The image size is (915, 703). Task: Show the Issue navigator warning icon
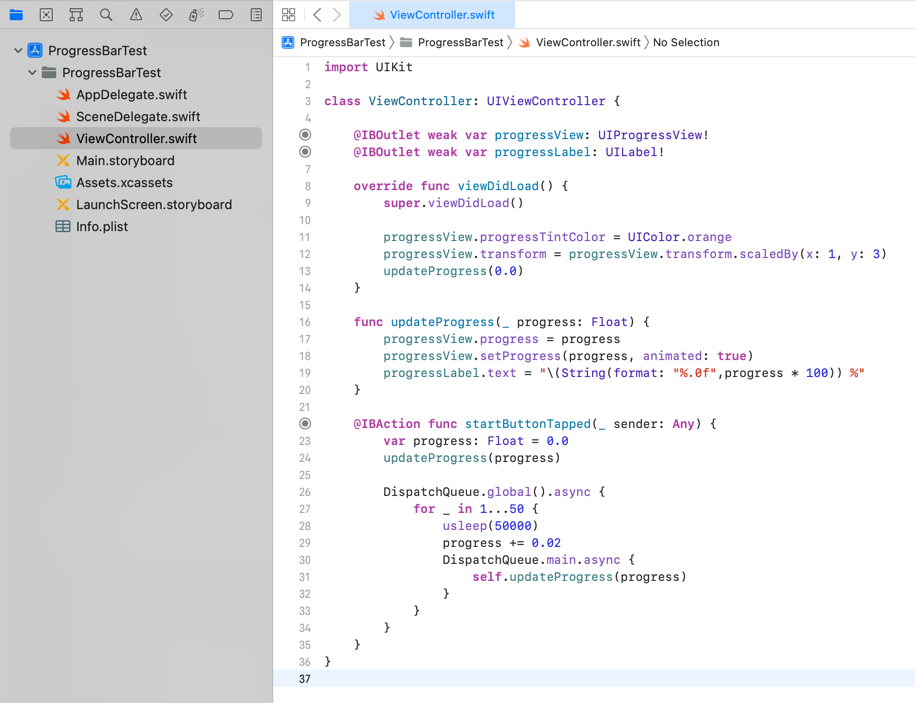coord(136,15)
